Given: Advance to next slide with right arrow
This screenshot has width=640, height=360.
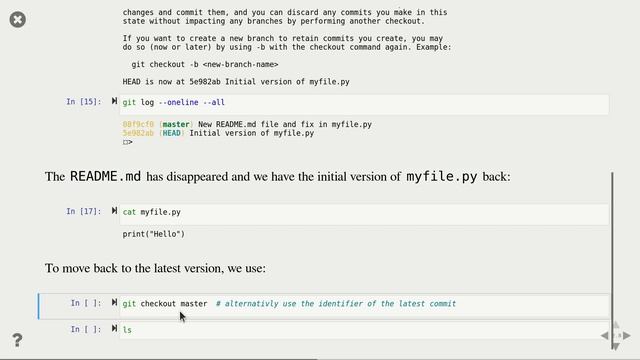Looking at the screenshot, I should [x=627, y=336].
